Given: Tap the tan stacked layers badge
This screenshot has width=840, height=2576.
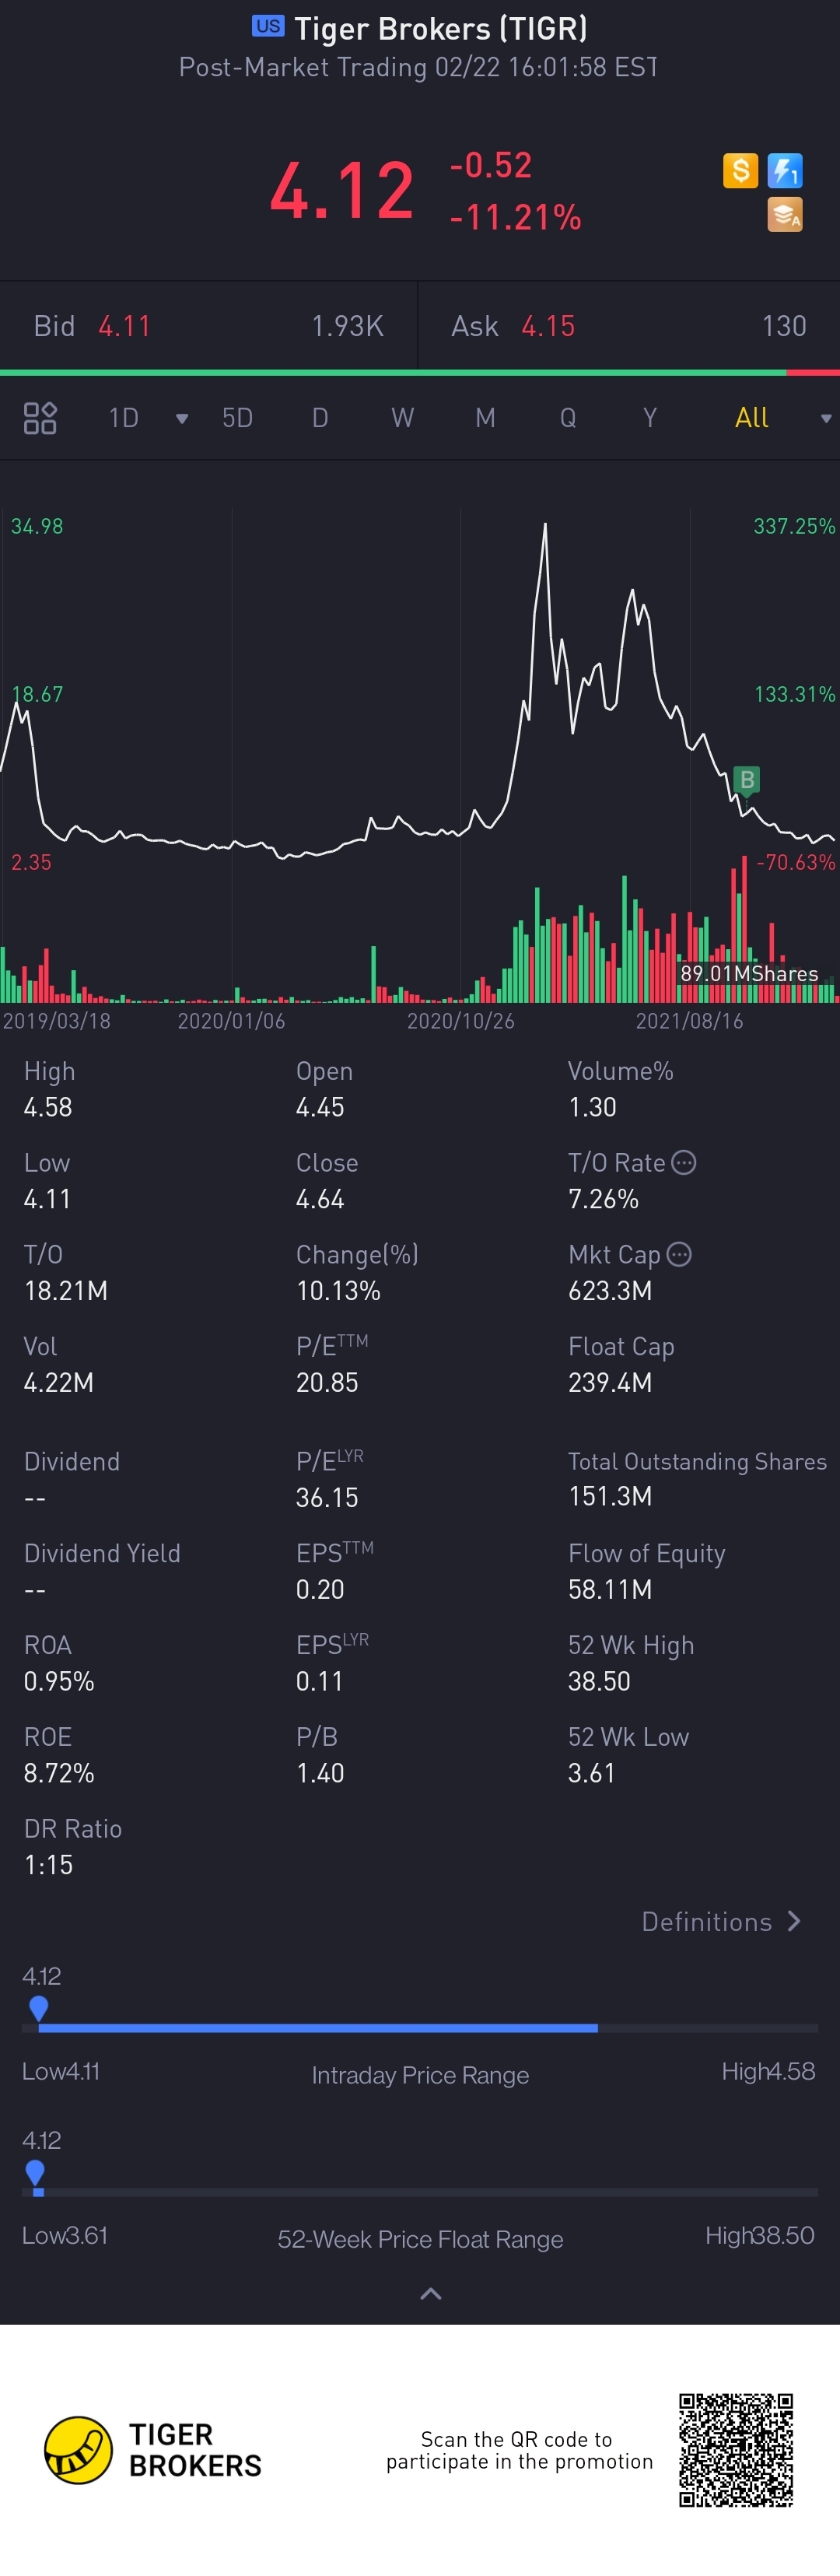Looking at the screenshot, I should (x=785, y=214).
